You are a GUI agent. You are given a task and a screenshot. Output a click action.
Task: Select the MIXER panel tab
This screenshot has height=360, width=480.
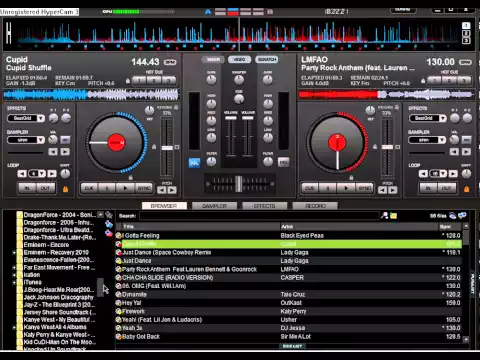(x=213, y=60)
